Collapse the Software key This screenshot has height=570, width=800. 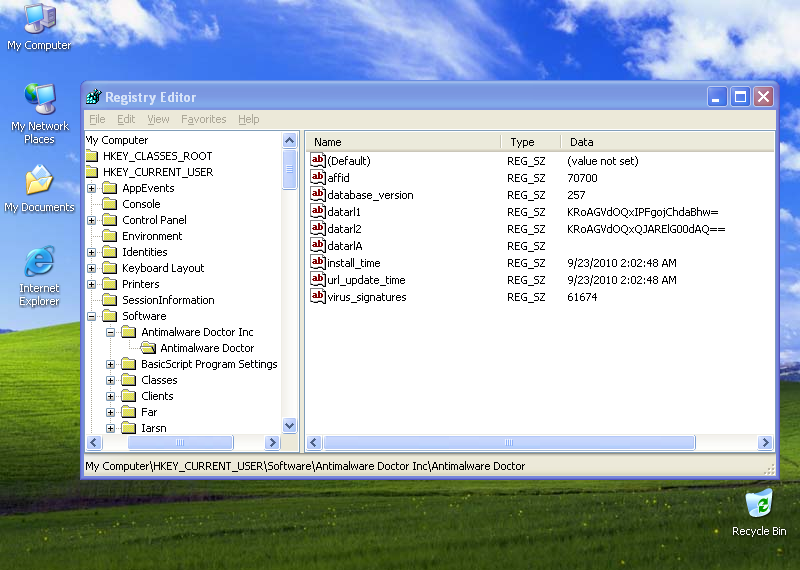point(91,316)
